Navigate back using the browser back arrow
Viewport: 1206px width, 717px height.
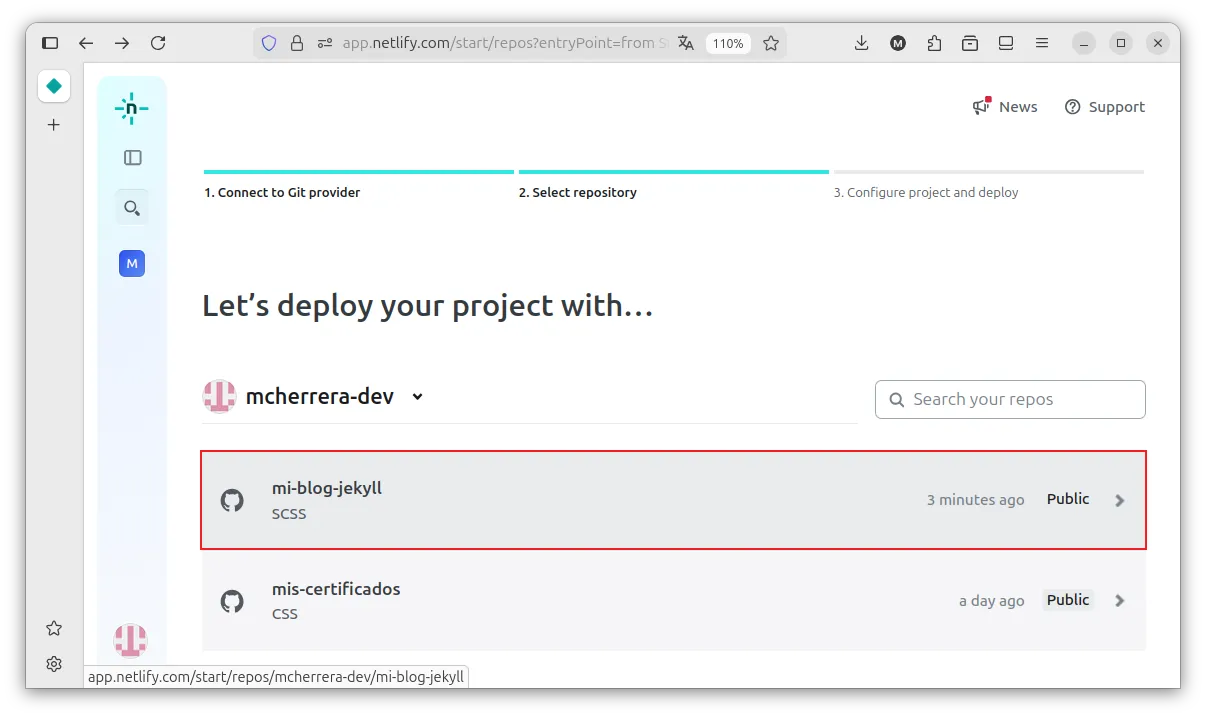click(x=86, y=43)
